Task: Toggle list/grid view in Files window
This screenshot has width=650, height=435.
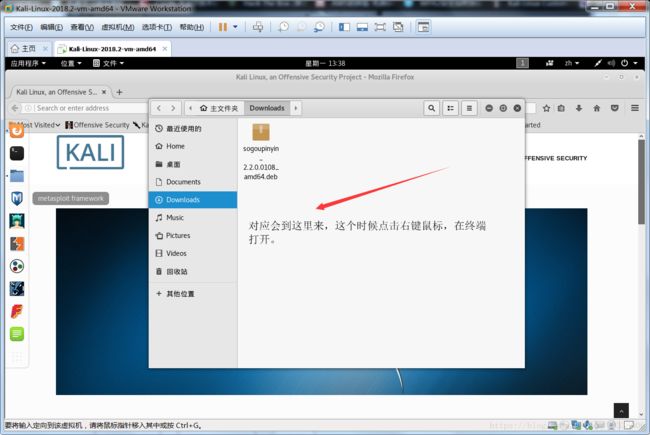Action: 451,108
